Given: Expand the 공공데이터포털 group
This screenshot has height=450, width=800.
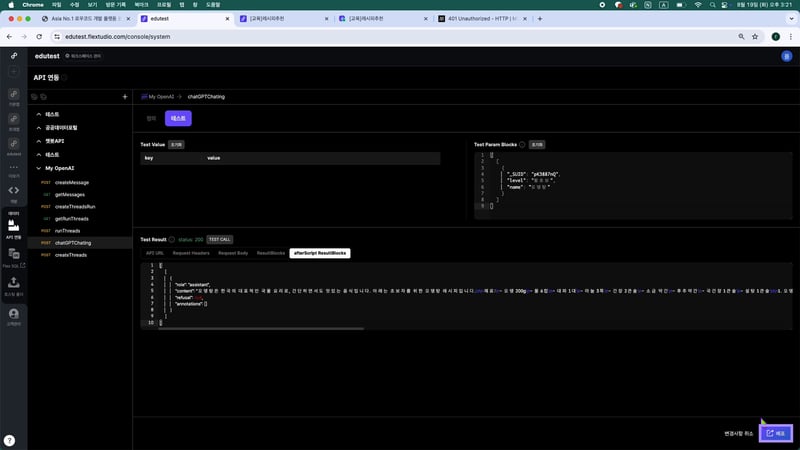Looking at the screenshot, I should point(36,128).
